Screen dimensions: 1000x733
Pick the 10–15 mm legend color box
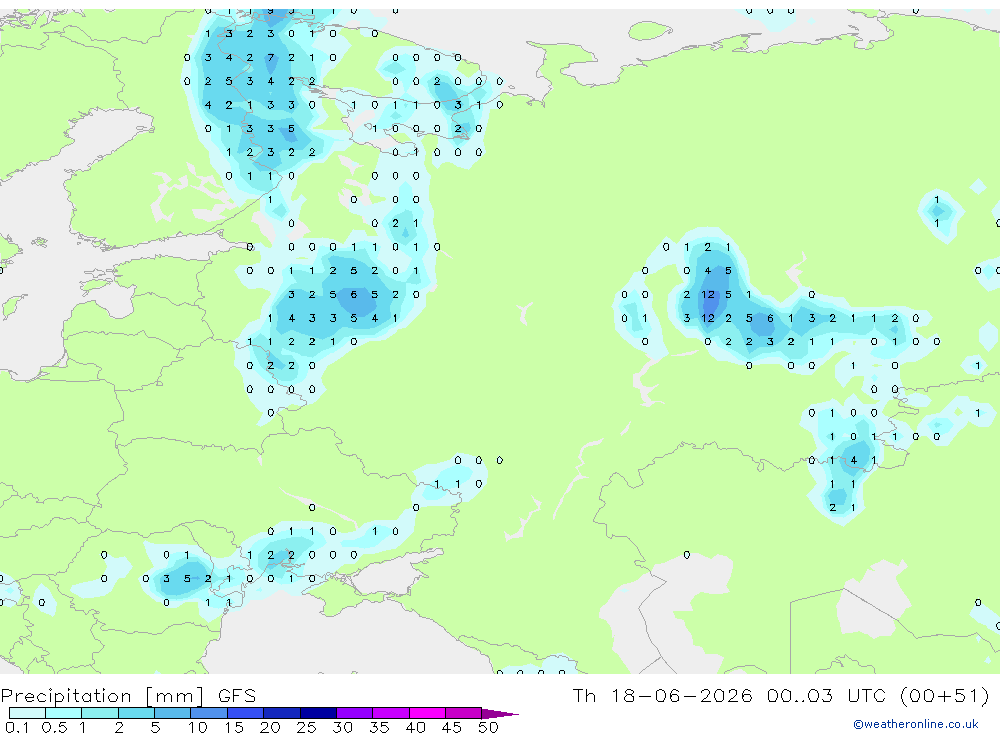tap(209, 713)
